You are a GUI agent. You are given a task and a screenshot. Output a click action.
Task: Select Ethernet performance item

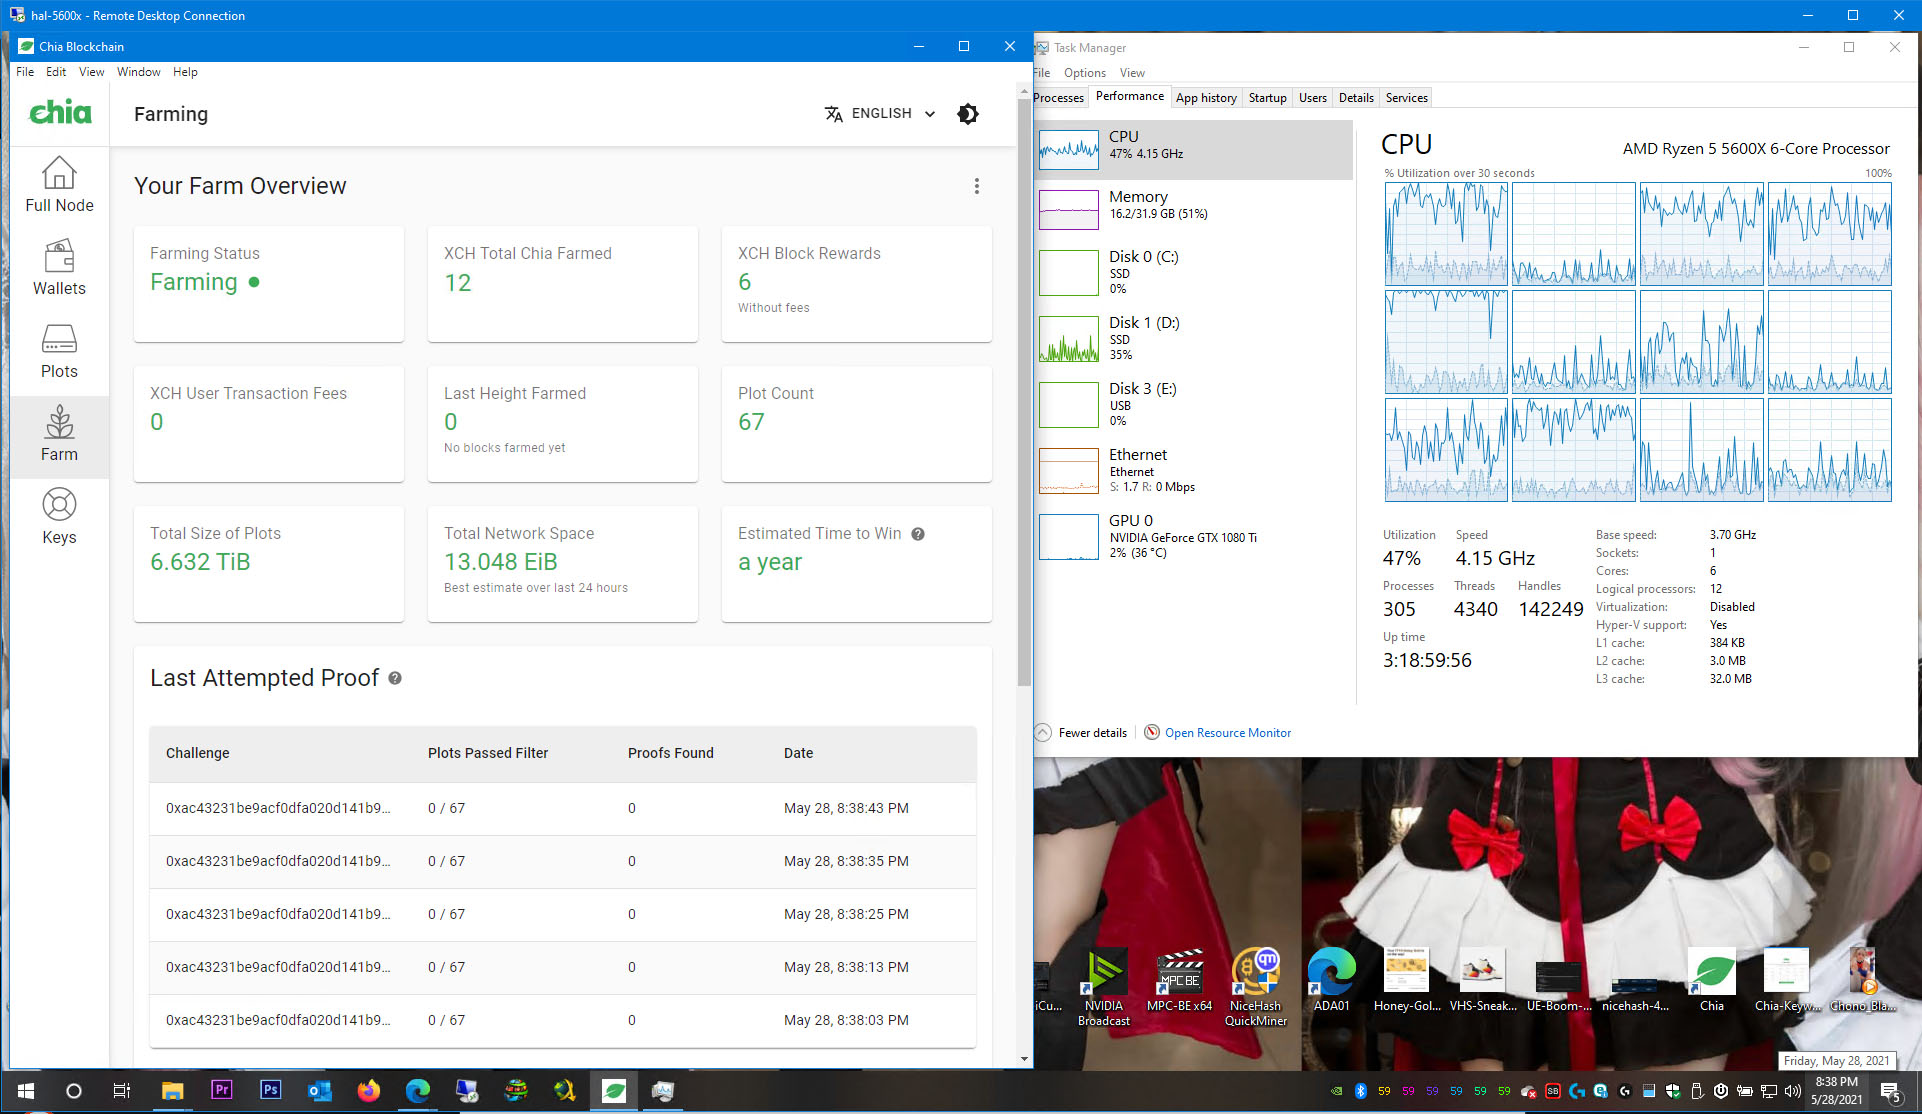[x=1194, y=470]
